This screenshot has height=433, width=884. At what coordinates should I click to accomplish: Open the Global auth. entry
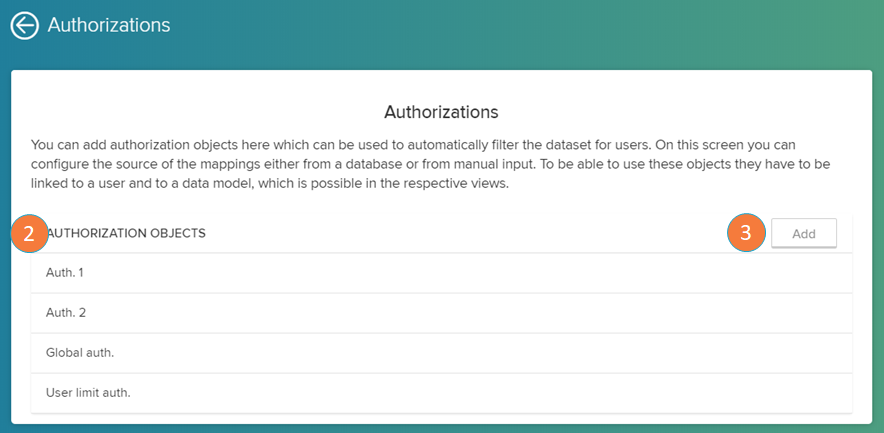[x=76, y=353]
